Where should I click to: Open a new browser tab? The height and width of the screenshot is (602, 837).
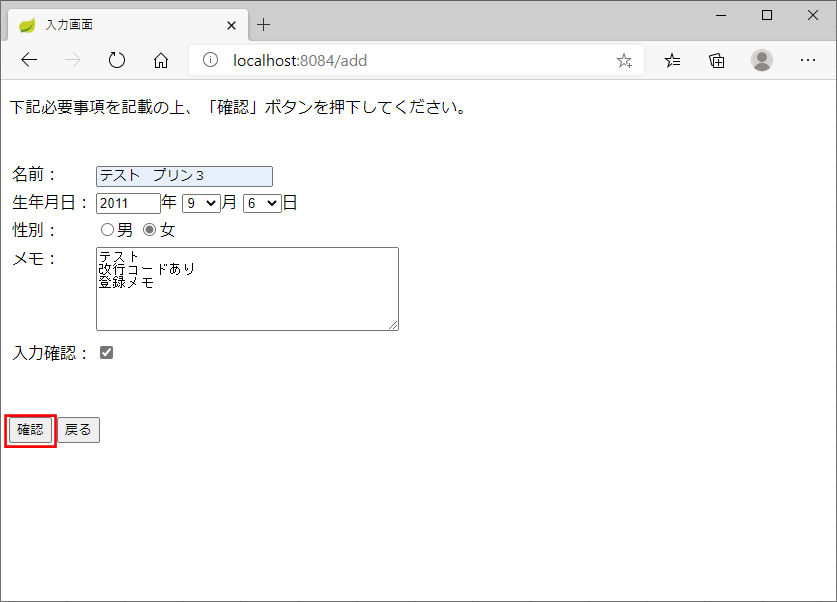point(264,25)
